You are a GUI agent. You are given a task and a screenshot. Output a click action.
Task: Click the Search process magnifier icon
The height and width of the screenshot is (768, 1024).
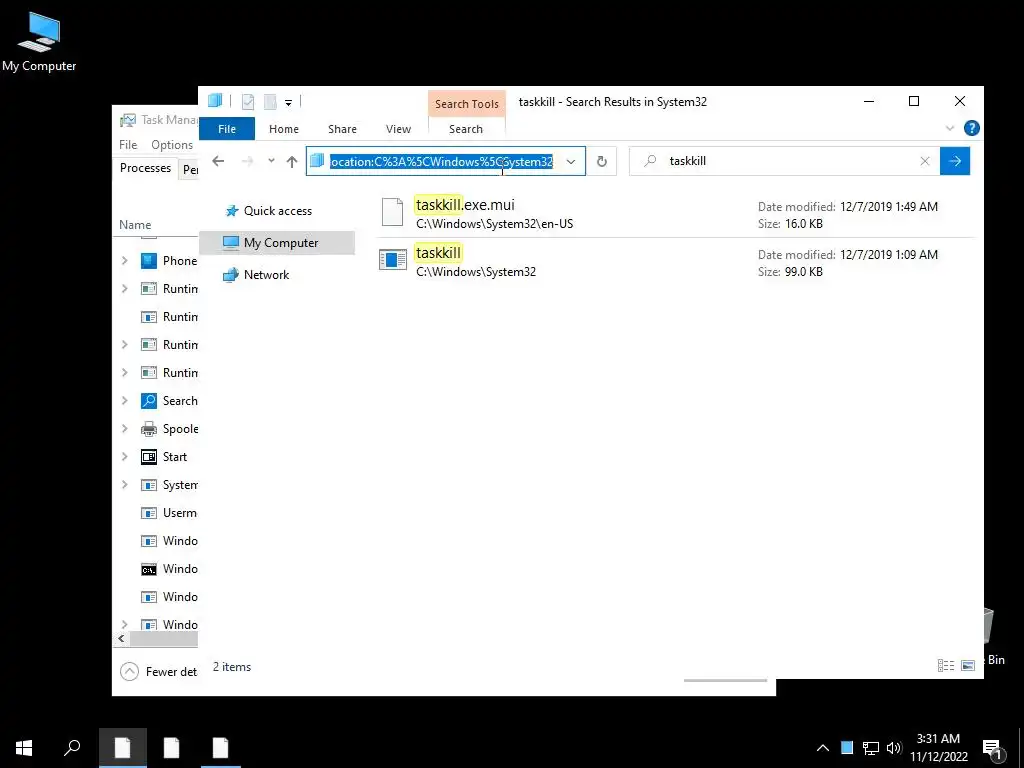click(149, 401)
